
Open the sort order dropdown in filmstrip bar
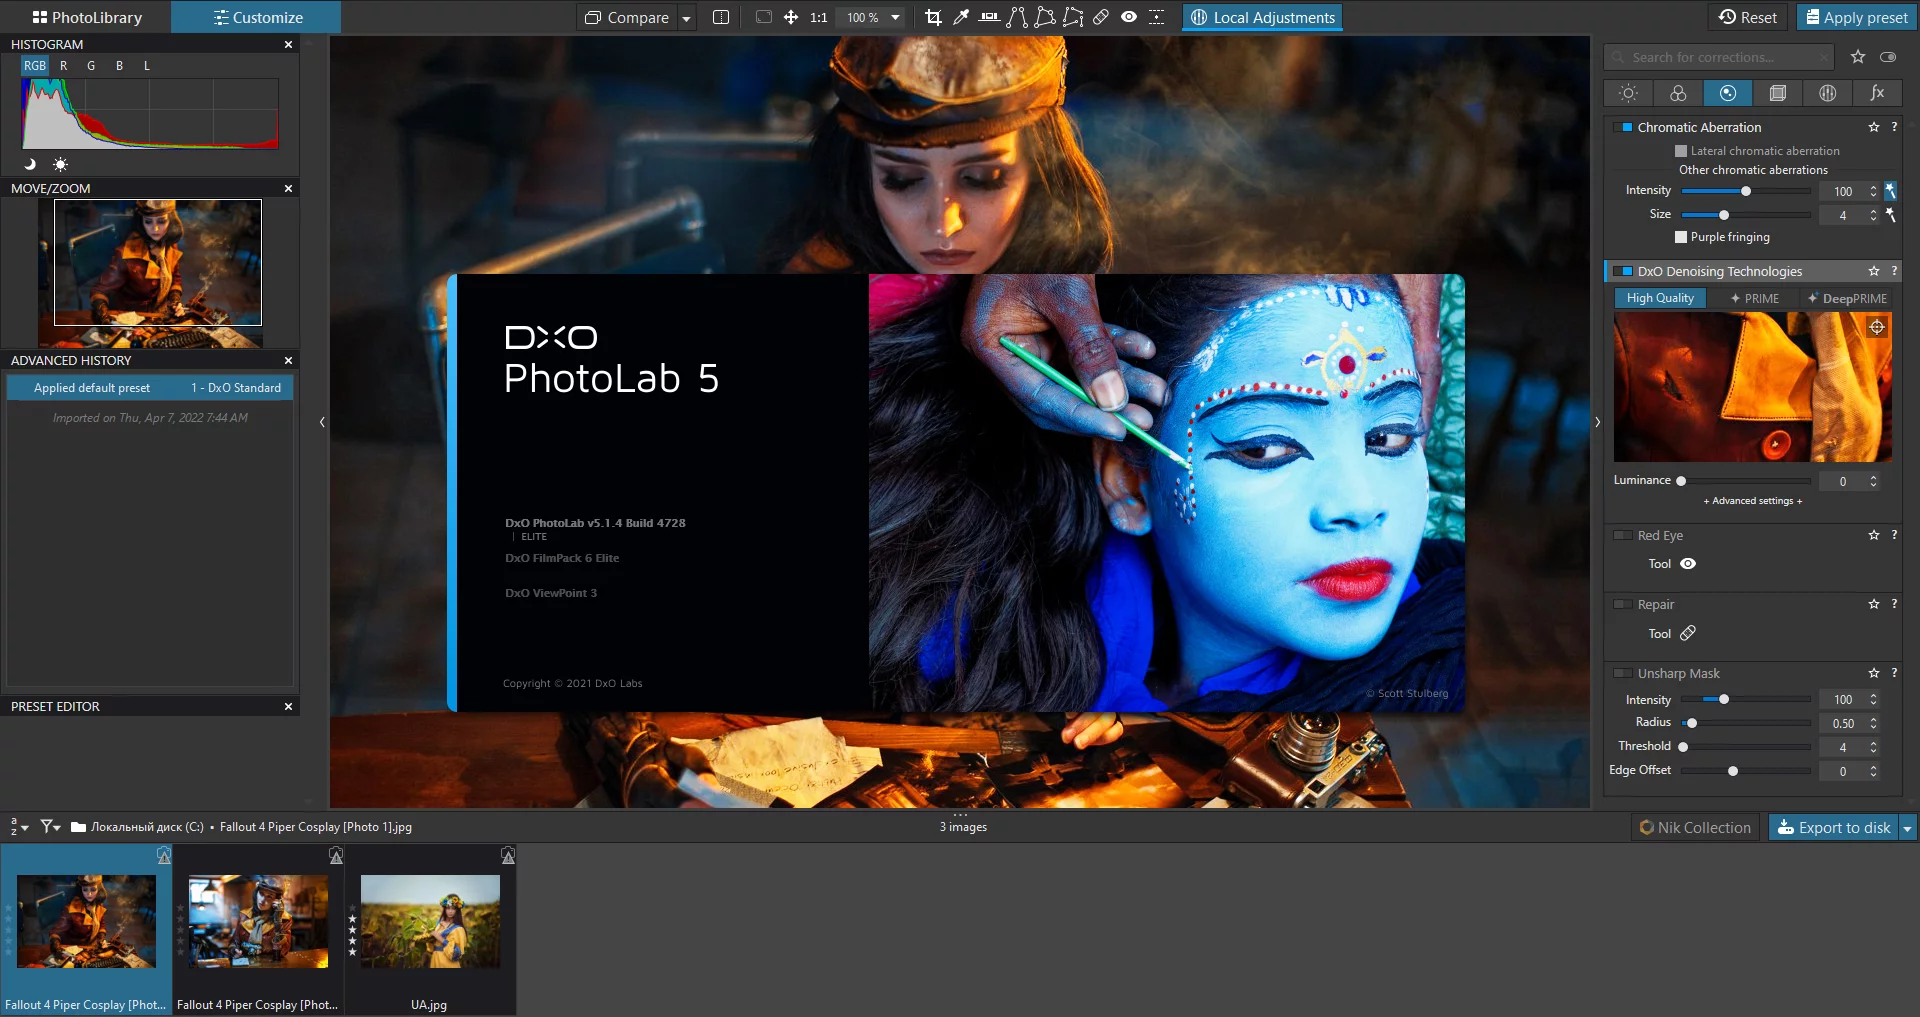point(18,827)
